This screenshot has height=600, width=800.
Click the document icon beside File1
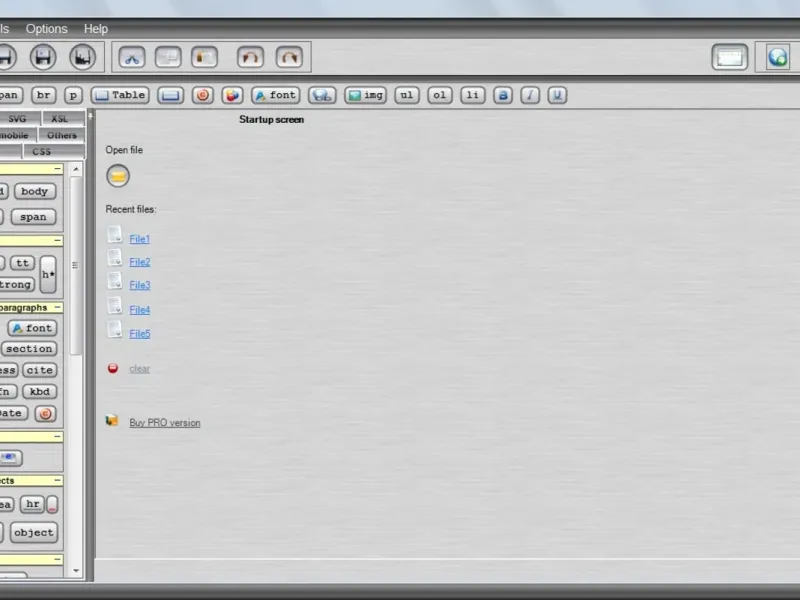click(x=115, y=235)
